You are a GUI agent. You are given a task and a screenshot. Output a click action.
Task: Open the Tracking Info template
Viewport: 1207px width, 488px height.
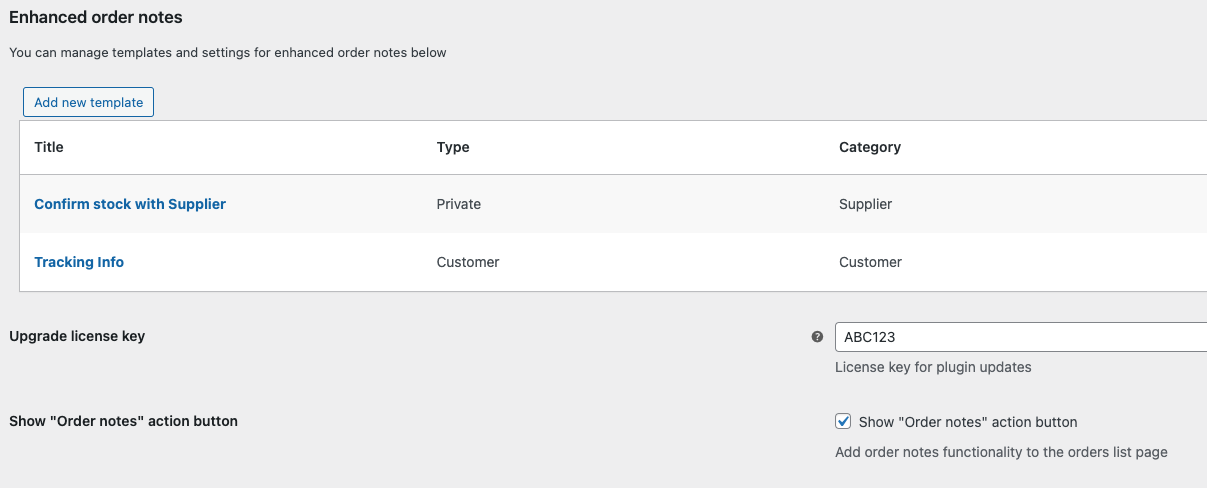coord(79,262)
